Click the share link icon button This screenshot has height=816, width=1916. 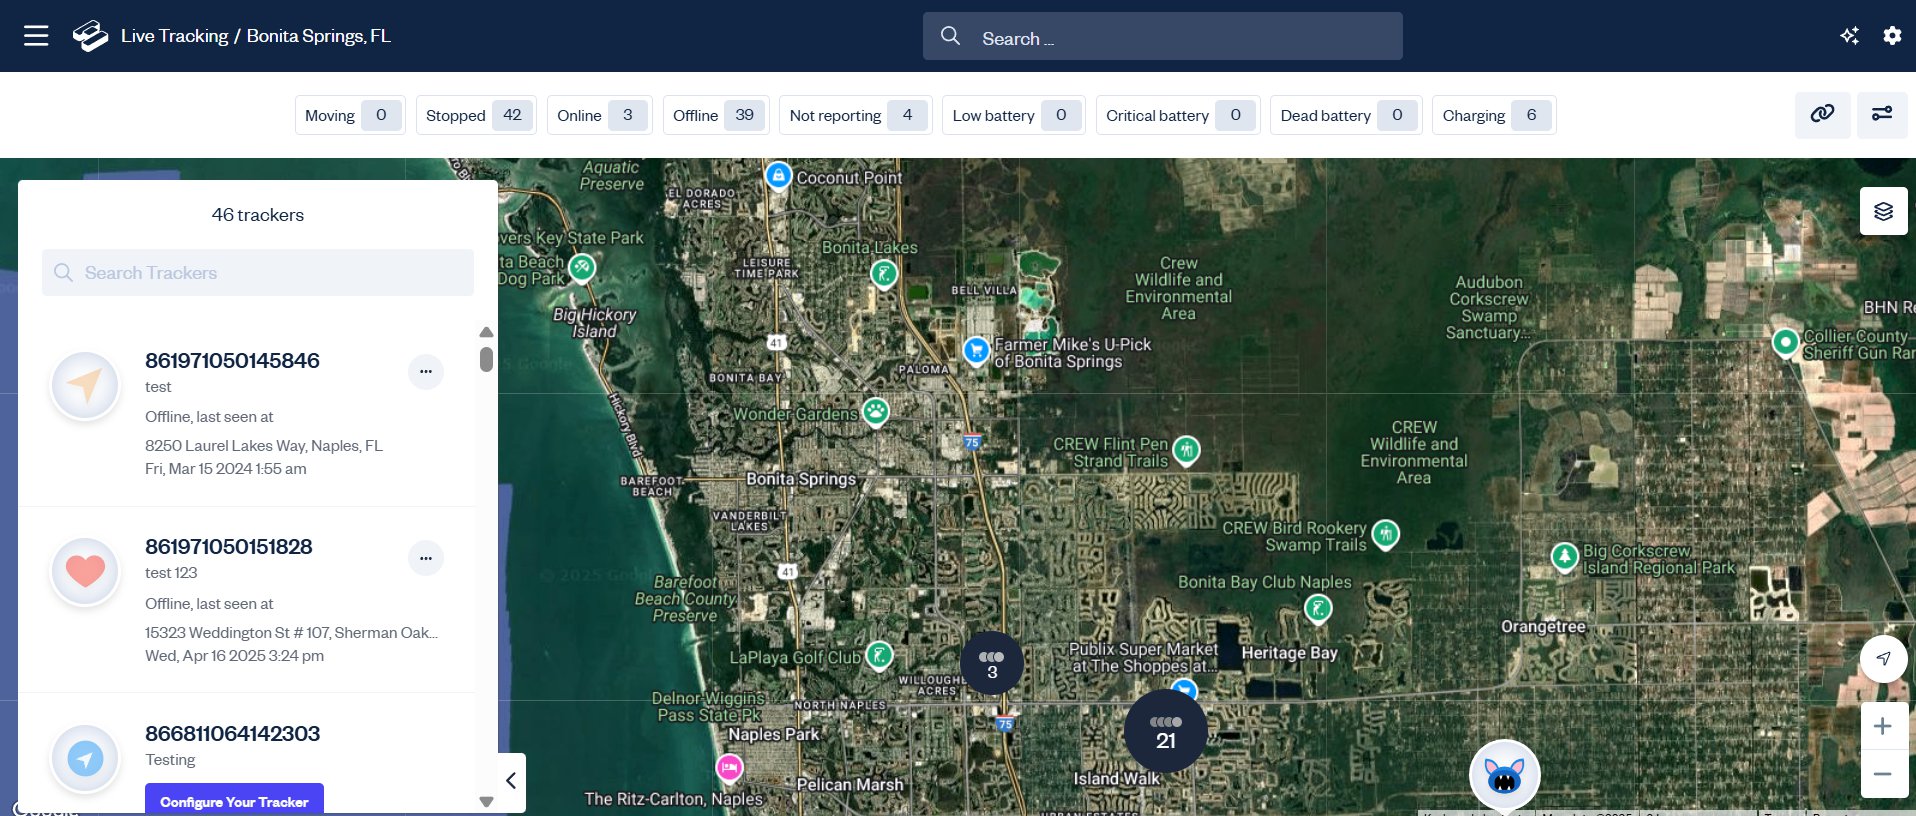[x=1822, y=114]
